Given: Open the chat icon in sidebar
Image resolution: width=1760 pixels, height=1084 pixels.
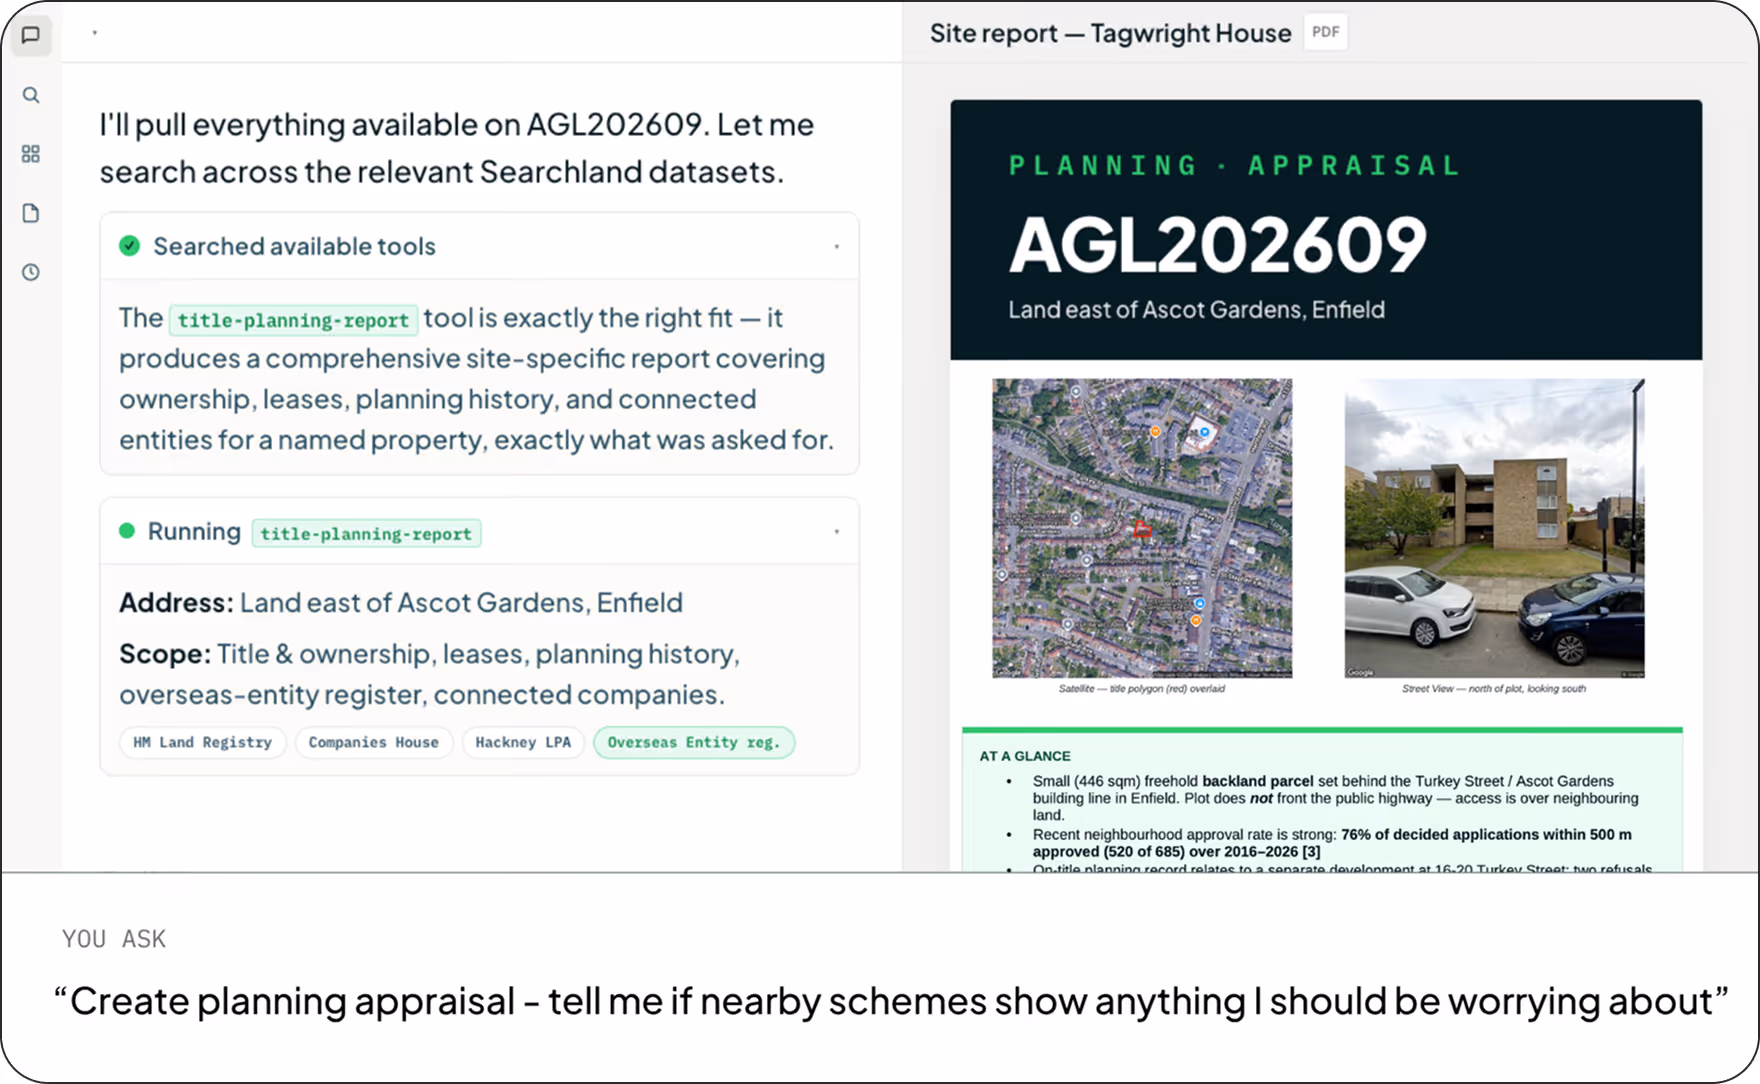Looking at the screenshot, I should [x=31, y=35].
